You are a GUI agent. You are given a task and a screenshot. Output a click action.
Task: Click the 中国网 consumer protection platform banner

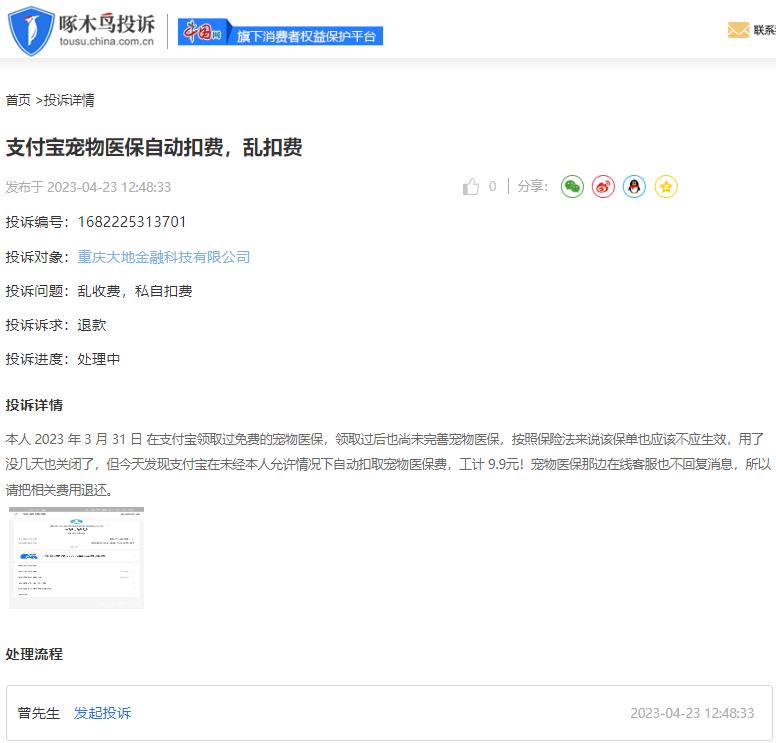point(280,32)
